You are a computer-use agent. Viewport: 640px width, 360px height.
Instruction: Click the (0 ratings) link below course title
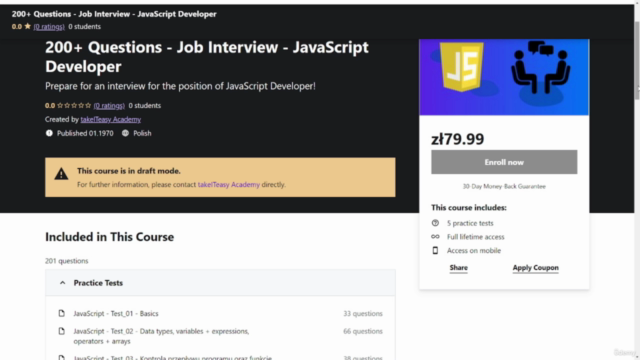click(x=109, y=105)
